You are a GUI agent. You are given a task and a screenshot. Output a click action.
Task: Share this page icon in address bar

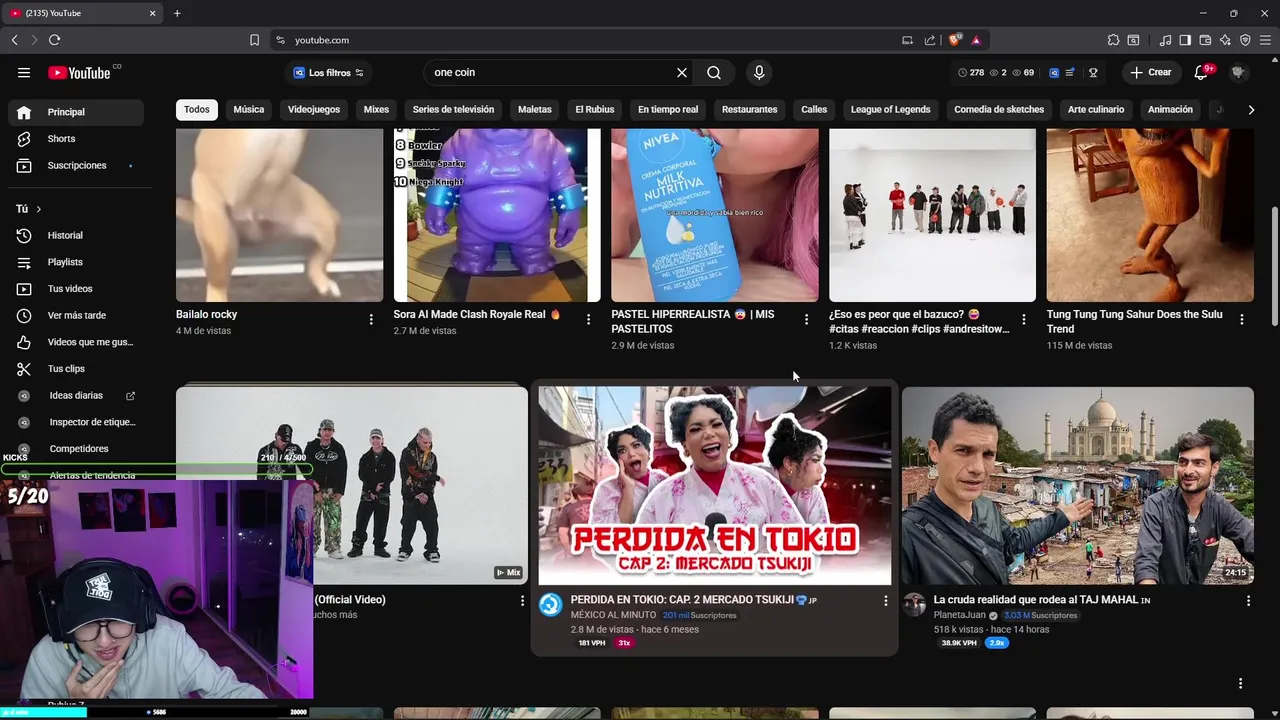(930, 40)
